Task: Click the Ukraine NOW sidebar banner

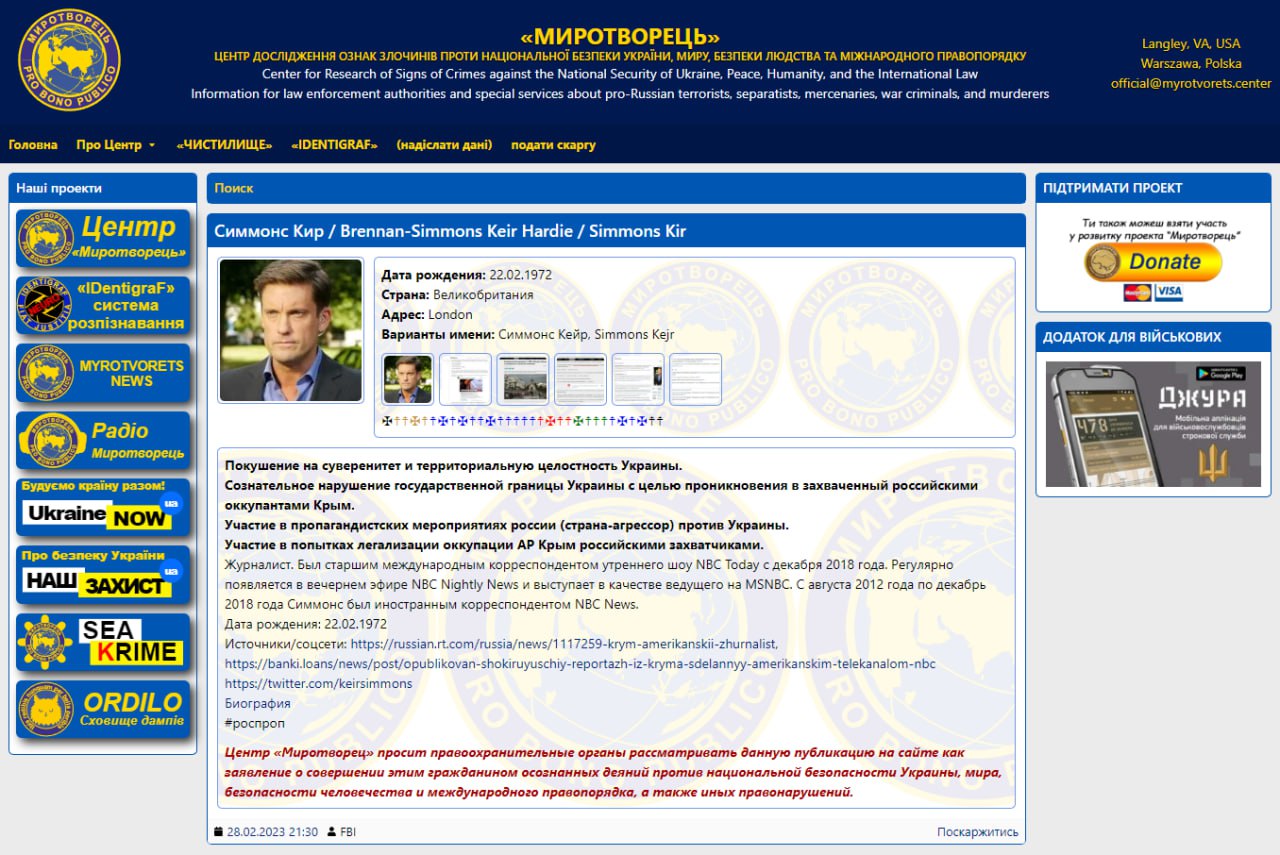Action: tap(103, 507)
